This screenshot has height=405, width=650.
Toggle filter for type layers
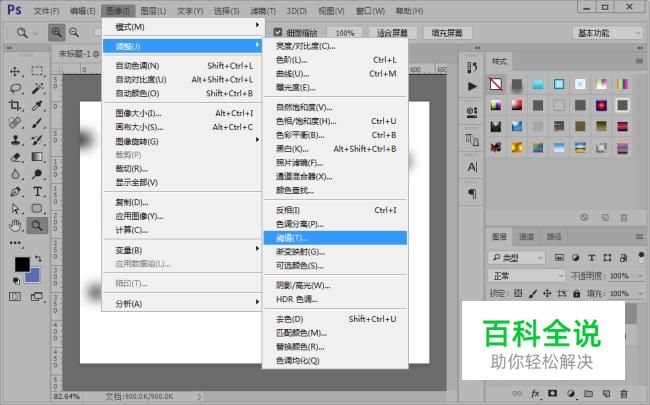[x=592, y=257]
